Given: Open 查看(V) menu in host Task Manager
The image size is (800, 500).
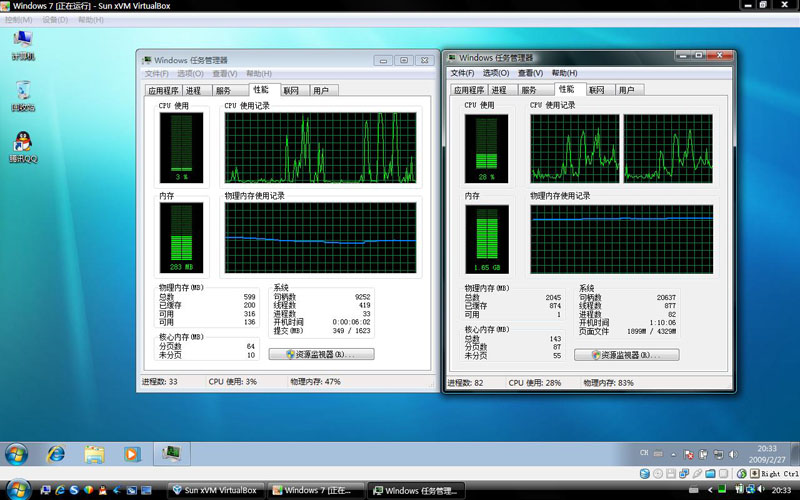Looking at the screenshot, I should [x=531, y=73].
